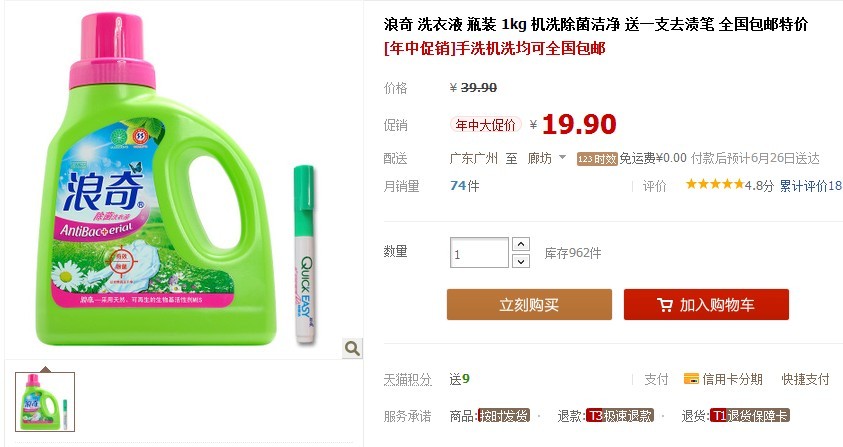This screenshot has height=447, width=843.
Task: Click the five-star rating icons
Action: click(715, 185)
